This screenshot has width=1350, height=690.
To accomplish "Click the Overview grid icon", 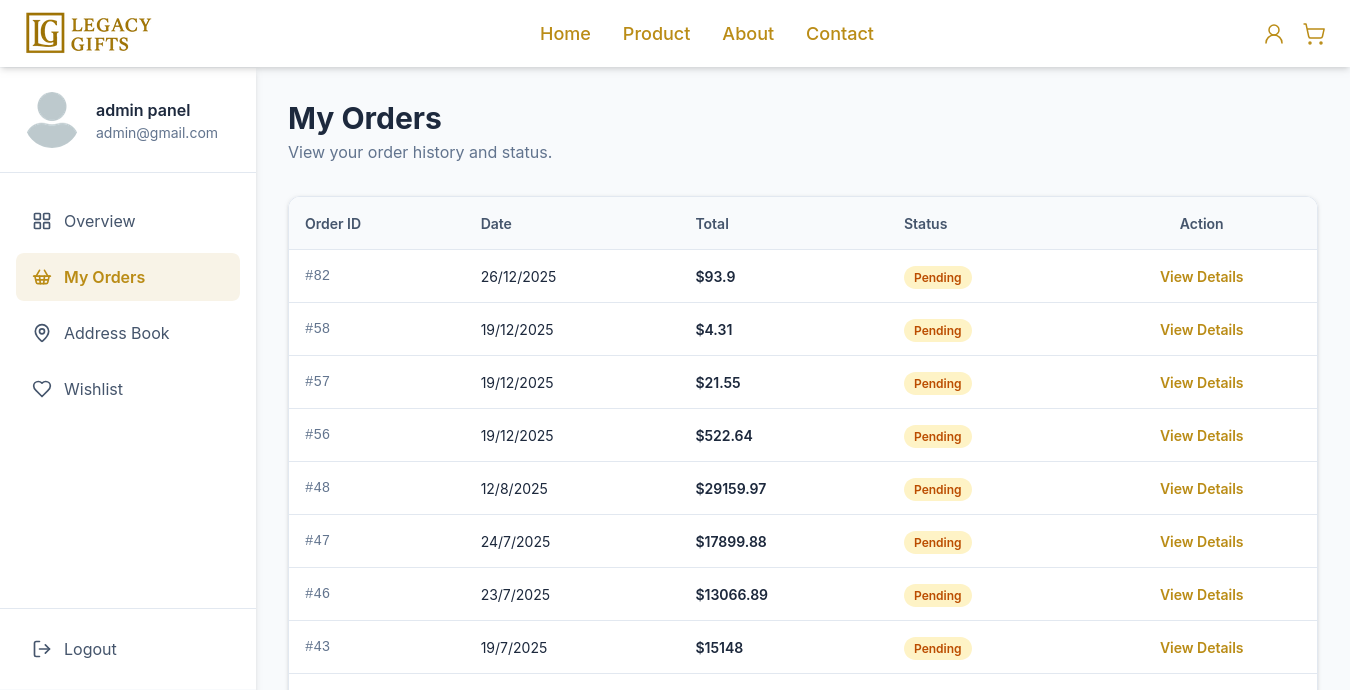I will pos(42,221).
